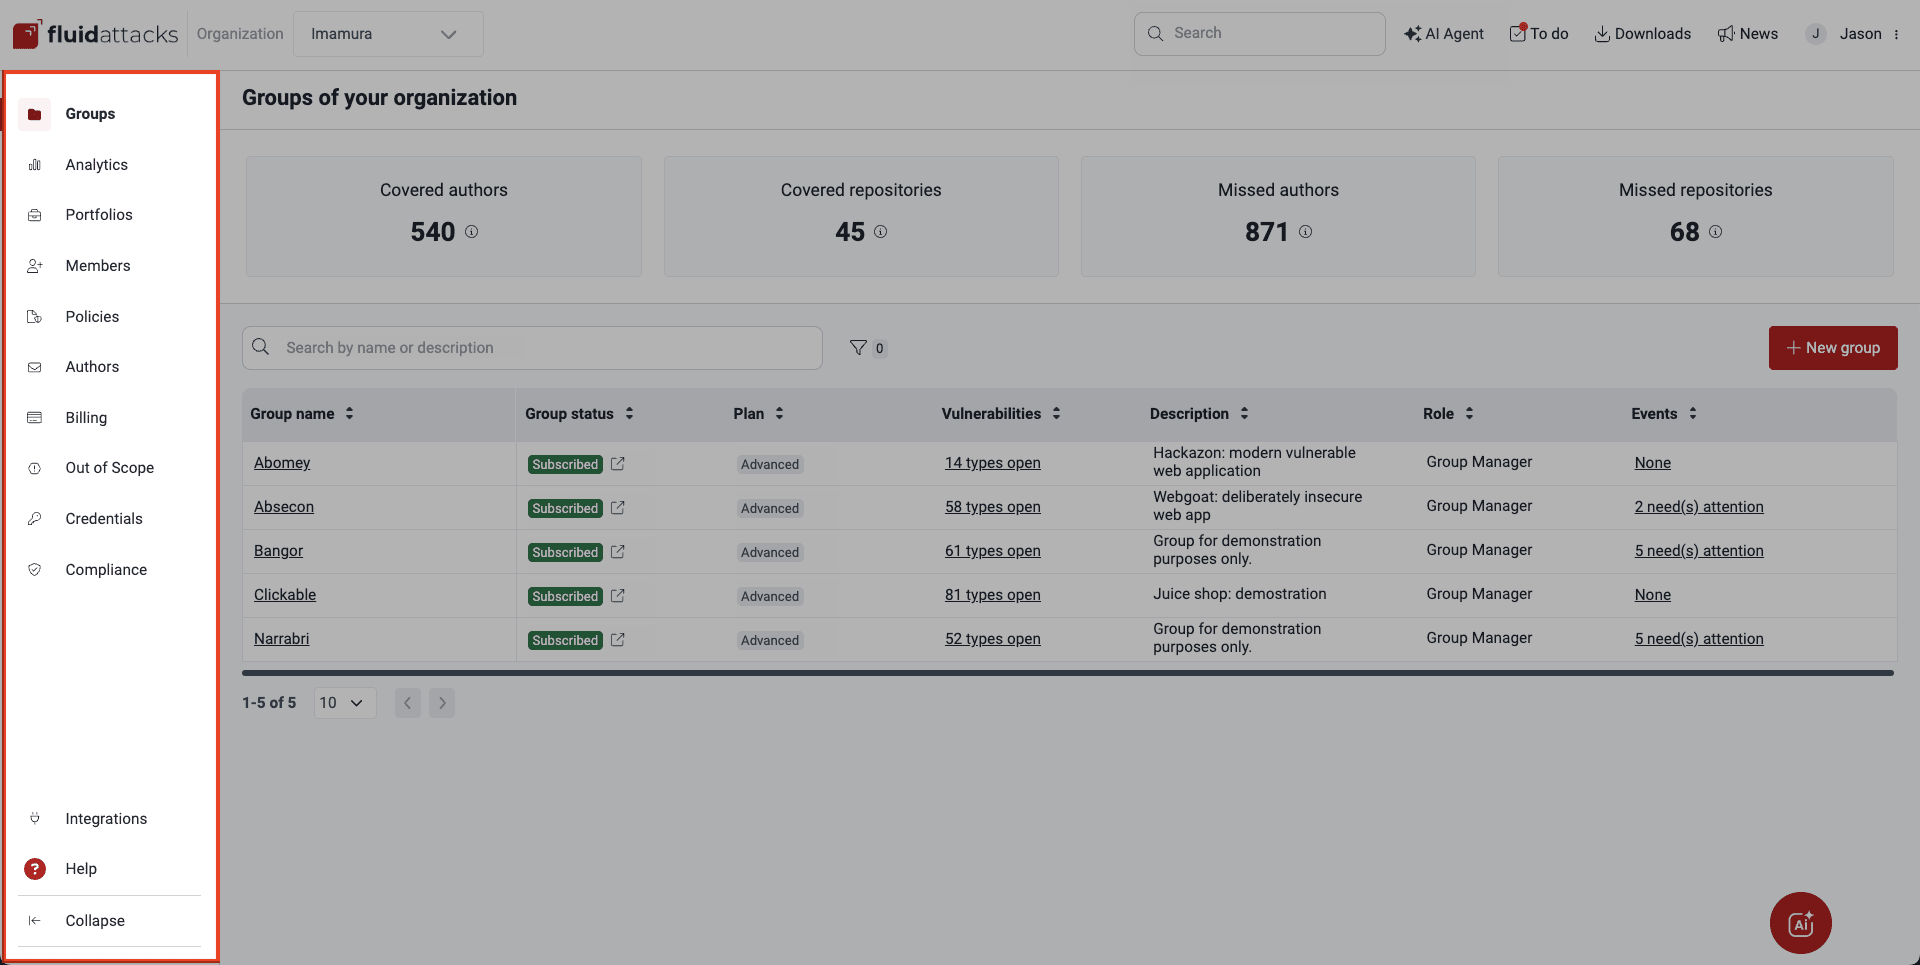Click the Subscribed badge for Bangor

(564, 551)
